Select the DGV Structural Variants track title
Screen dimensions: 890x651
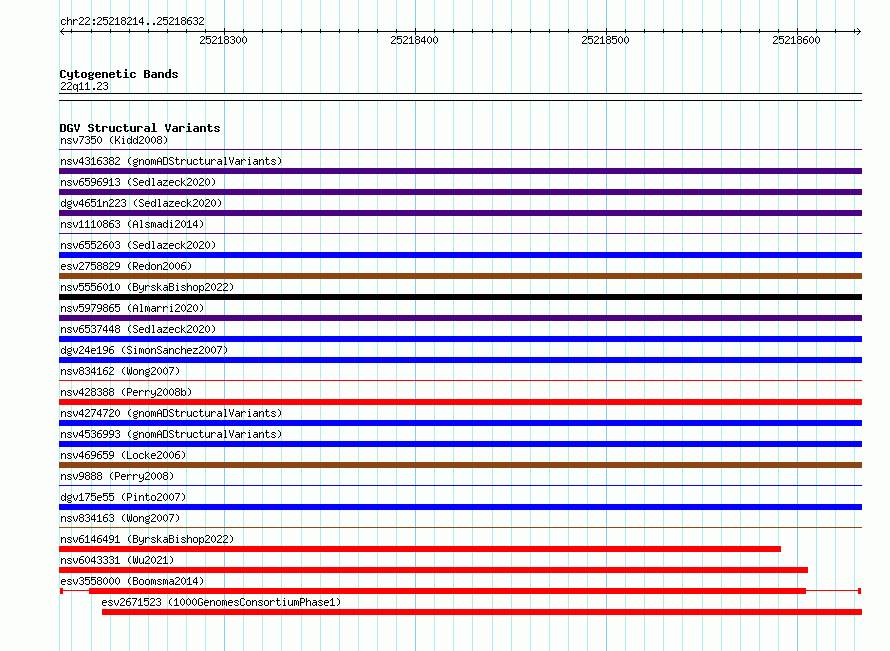coord(140,128)
